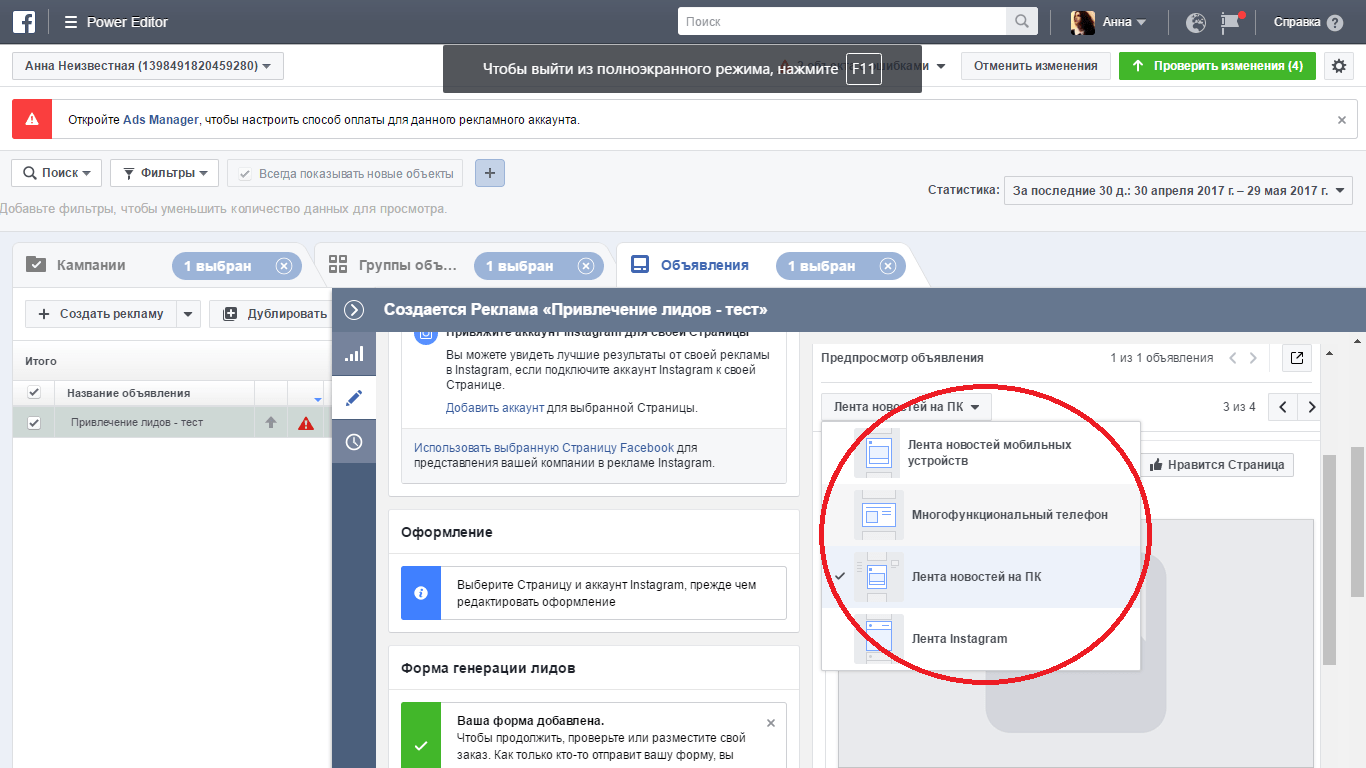Open the Статистика date range dropdown
1366x768 pixels.
click(x=1178, y=190)
